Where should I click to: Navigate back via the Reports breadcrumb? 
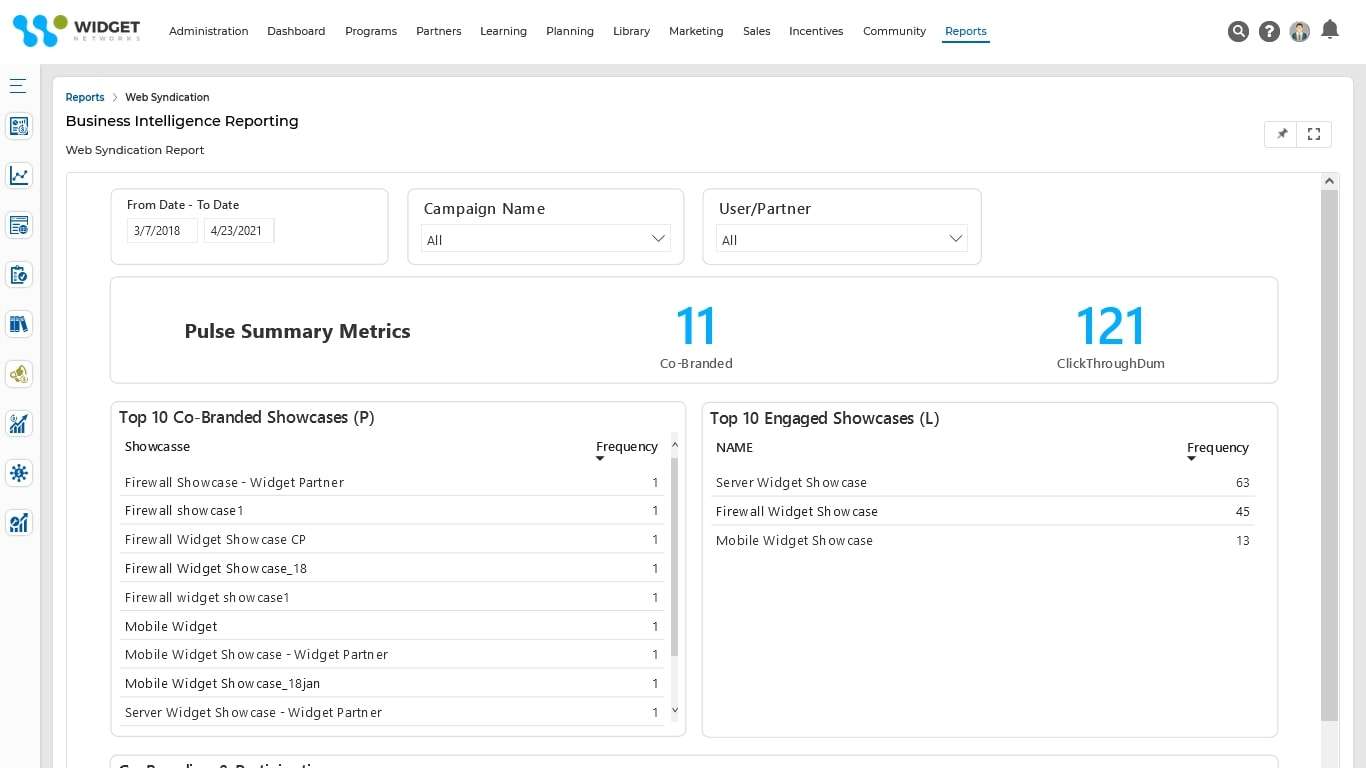(x=84, y=97)
